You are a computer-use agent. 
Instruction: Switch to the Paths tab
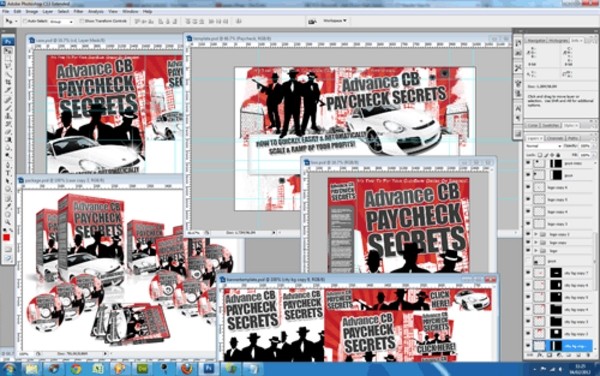pos(572,138)
